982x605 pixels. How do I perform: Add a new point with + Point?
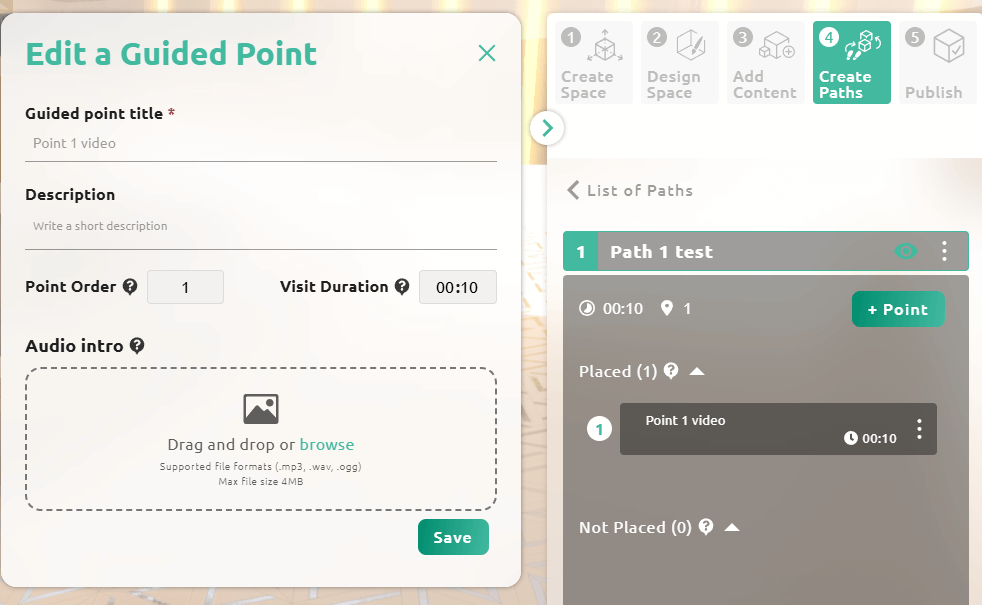point(897,309)
